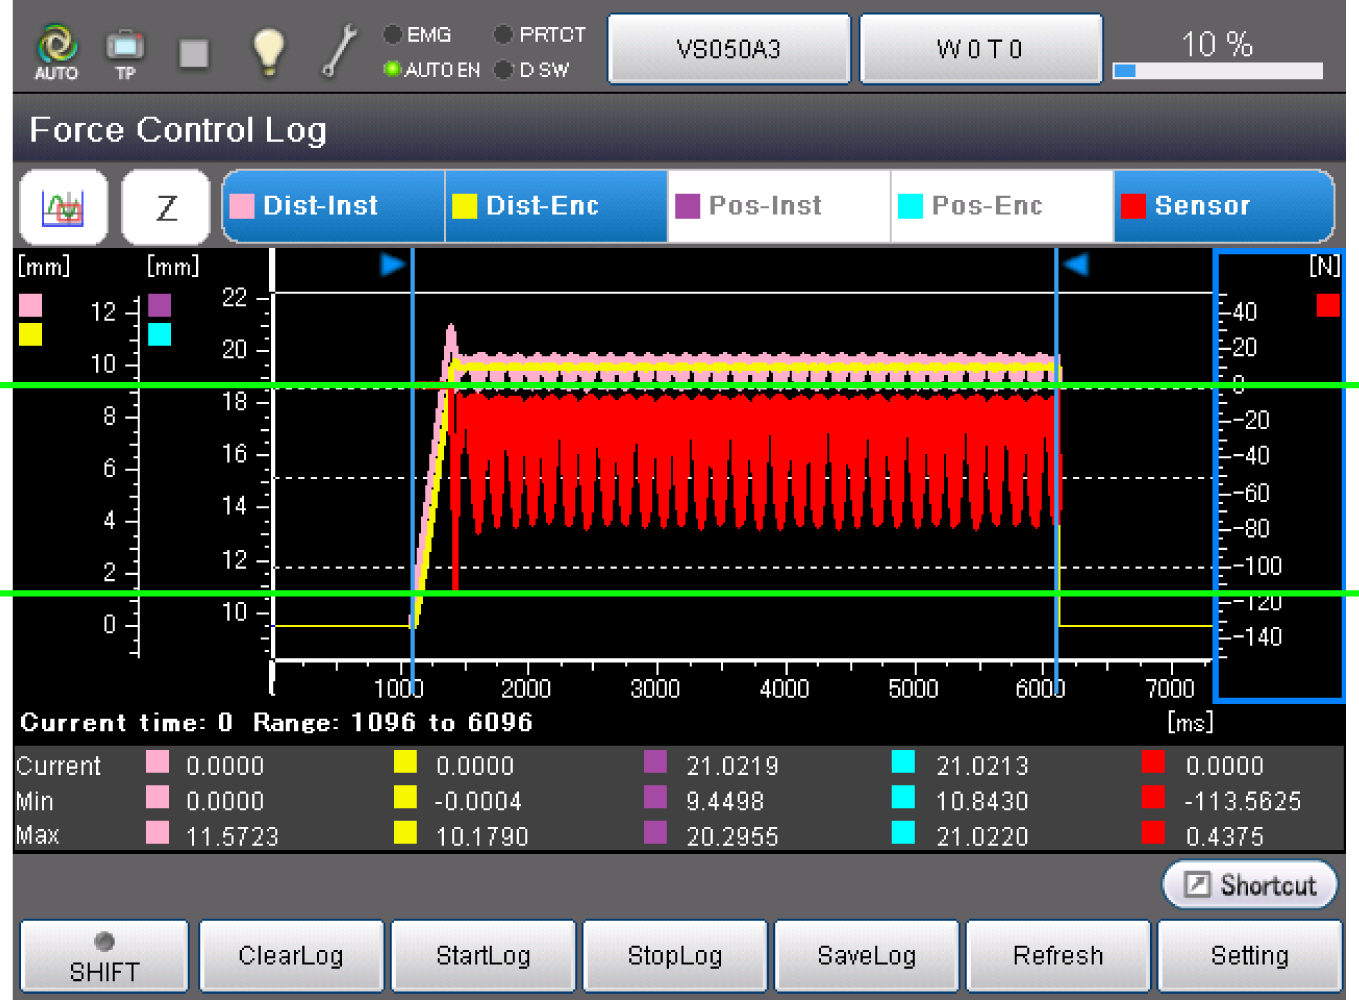The height and width of the screenshot is (1000, 1359).
Task: Click the right blue range marker arrow
Action: pos(1076,265)
